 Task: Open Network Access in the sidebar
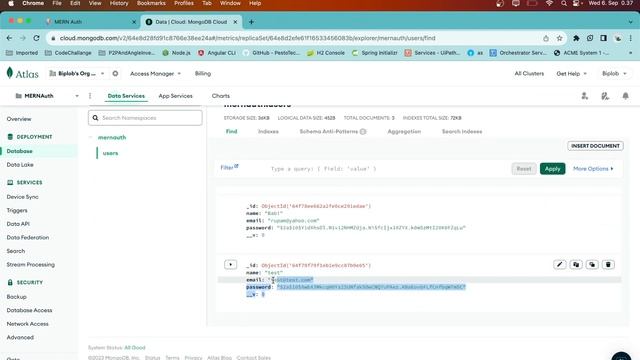[27, 324]
